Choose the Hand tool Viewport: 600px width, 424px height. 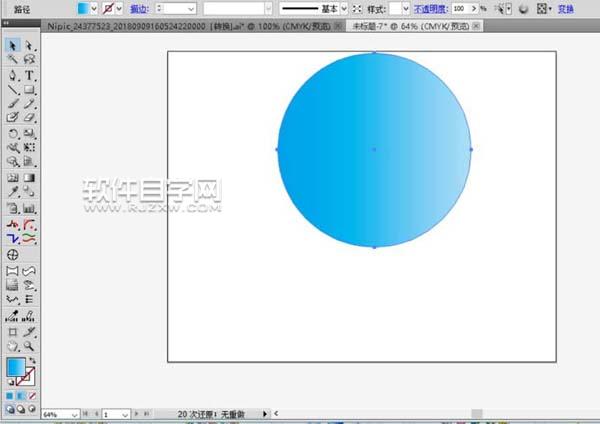click(x=13, y=346)
